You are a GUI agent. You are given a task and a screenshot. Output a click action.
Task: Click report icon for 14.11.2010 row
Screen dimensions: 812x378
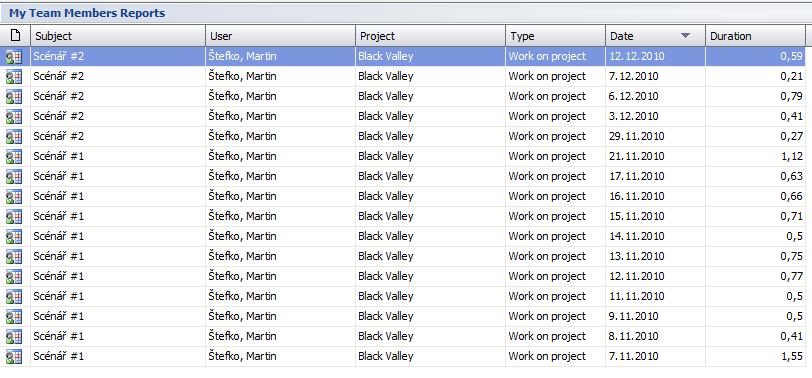[14, 237]
